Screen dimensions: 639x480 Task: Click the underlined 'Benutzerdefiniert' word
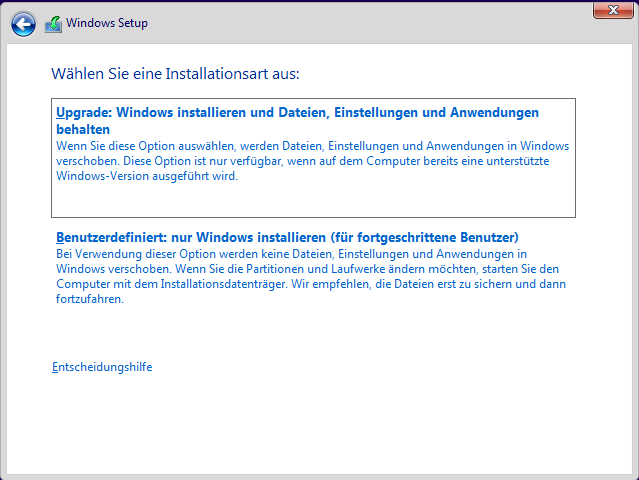coord(106,238)
